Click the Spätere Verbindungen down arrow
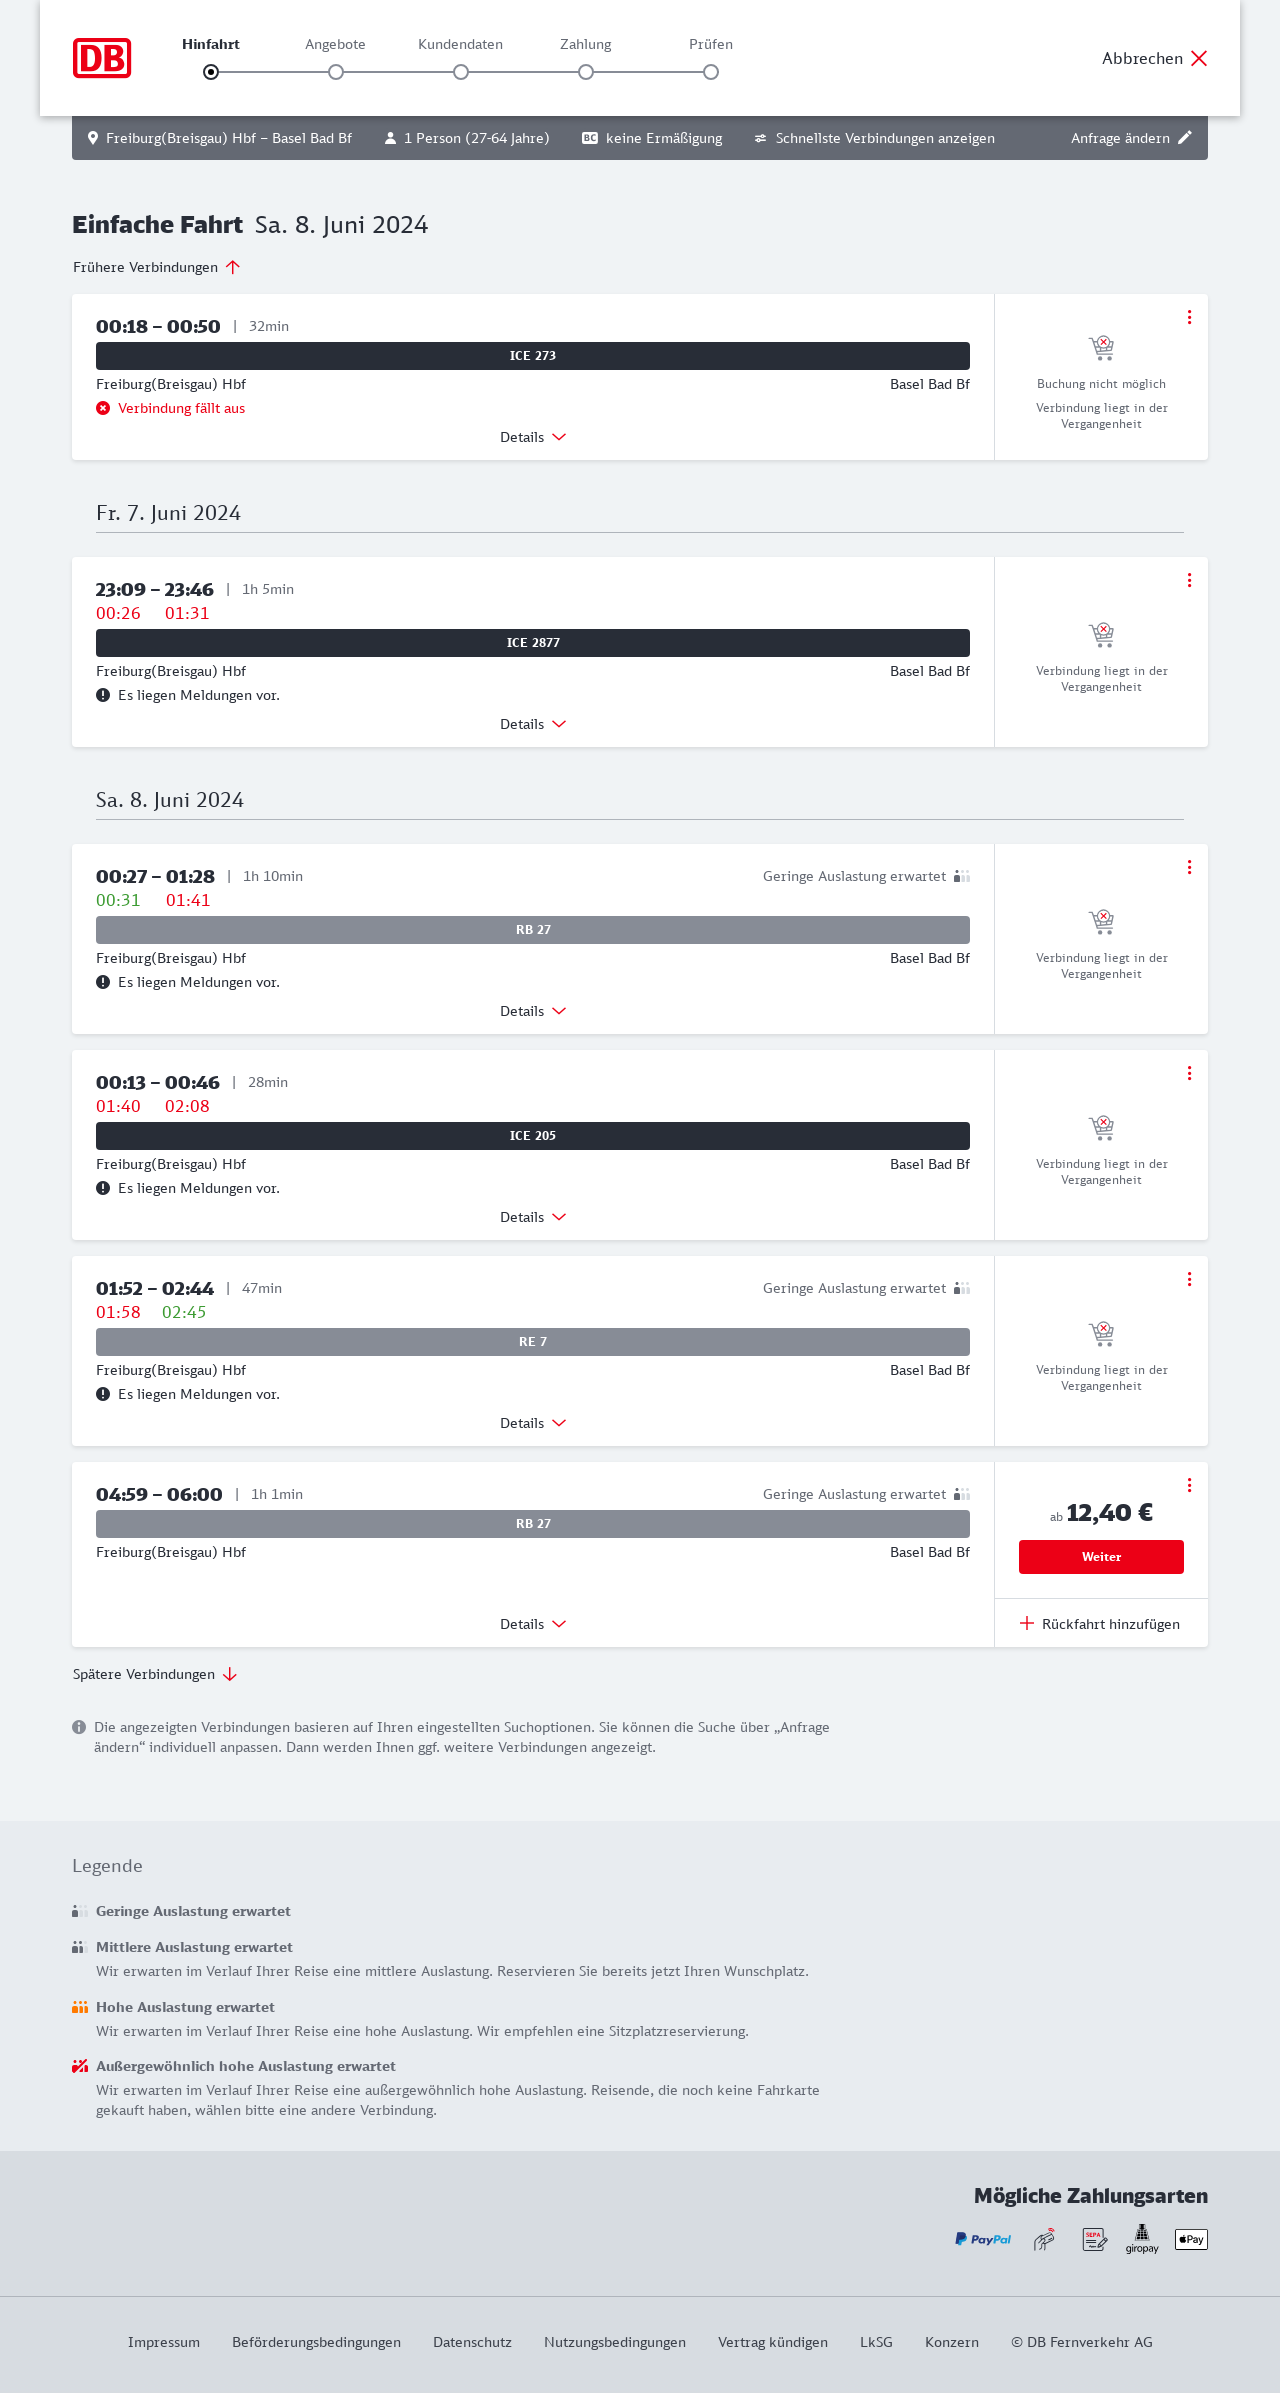Screen dimensions: 1280x2393 230,1674
